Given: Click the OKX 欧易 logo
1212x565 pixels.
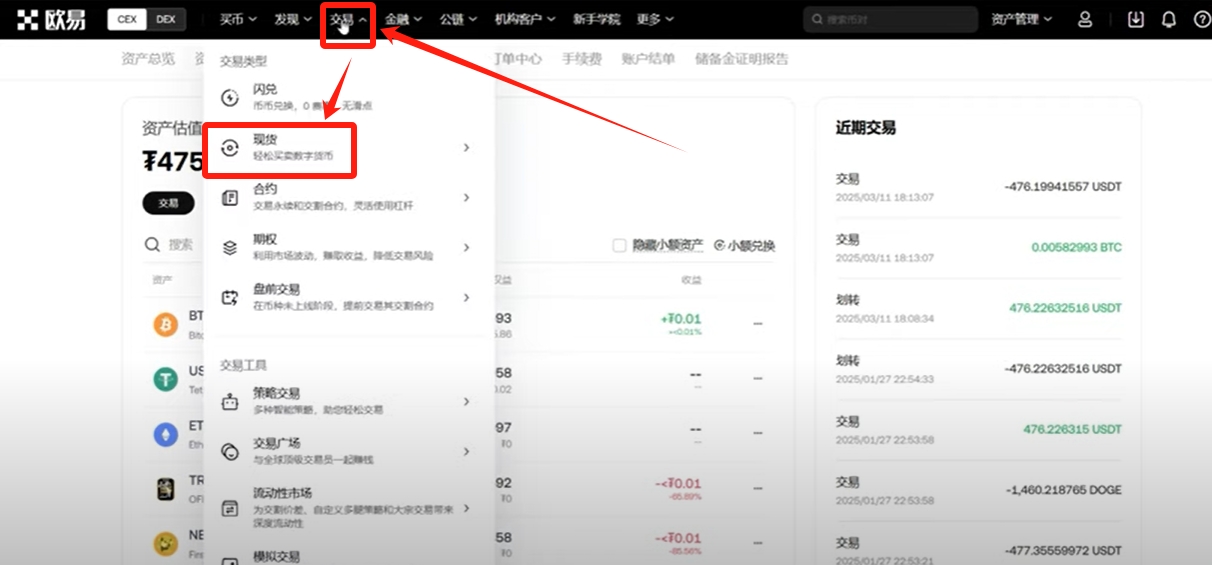Looking at the screenshot, I should 51,19.
